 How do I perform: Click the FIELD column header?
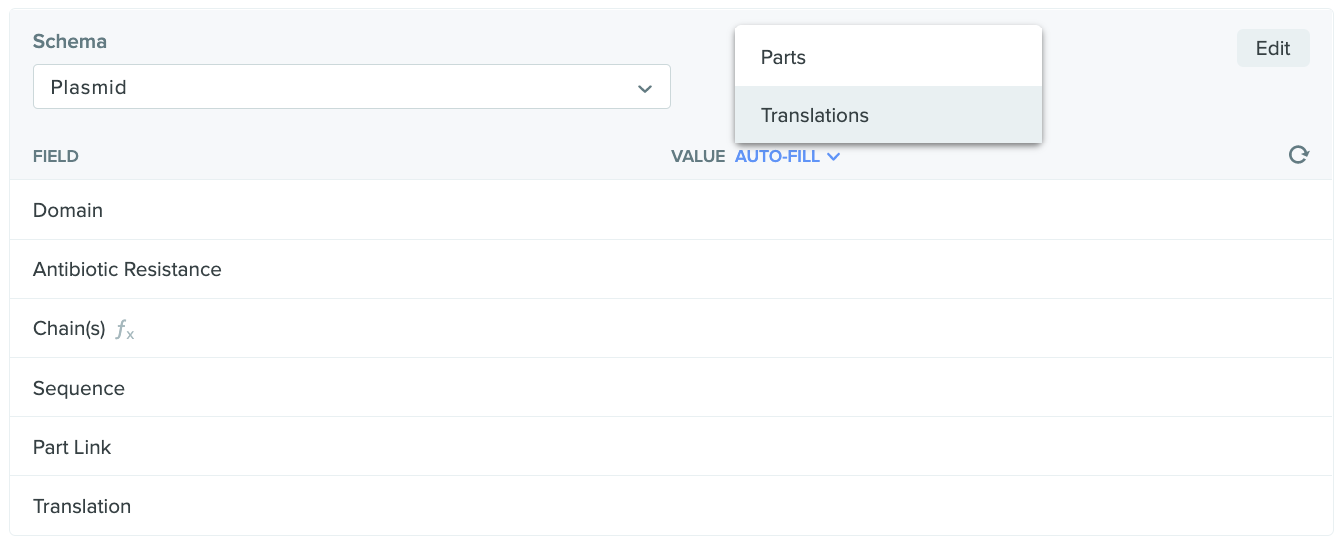pyautogui.click(x=56, y=156)
